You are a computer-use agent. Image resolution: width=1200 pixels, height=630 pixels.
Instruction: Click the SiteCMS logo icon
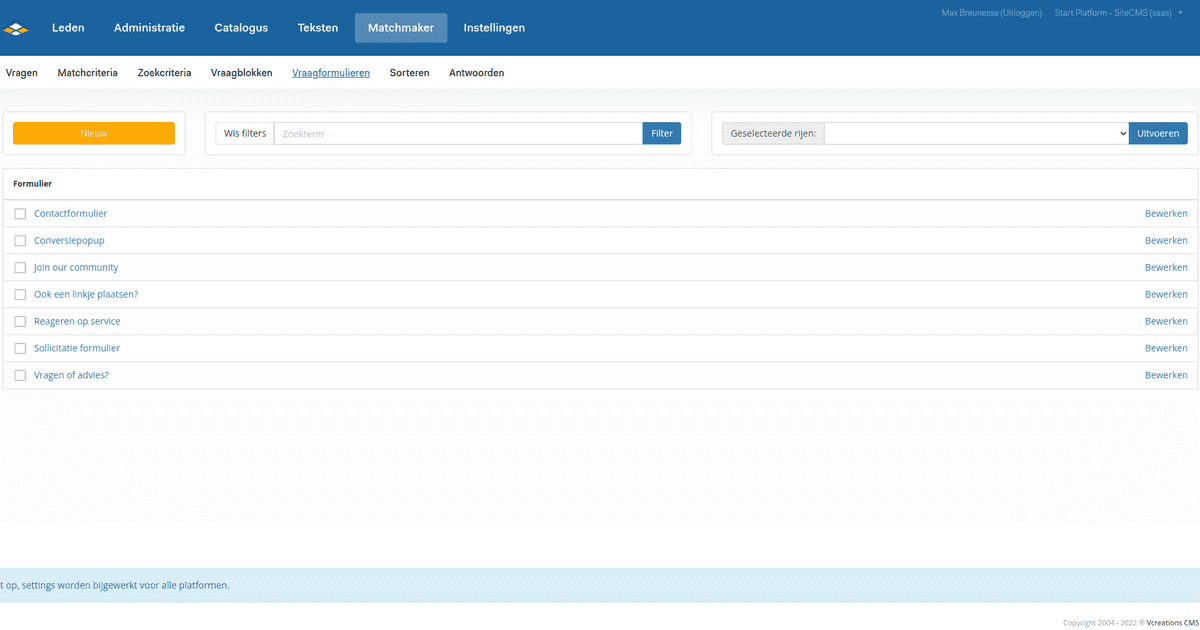coord(16,27)
